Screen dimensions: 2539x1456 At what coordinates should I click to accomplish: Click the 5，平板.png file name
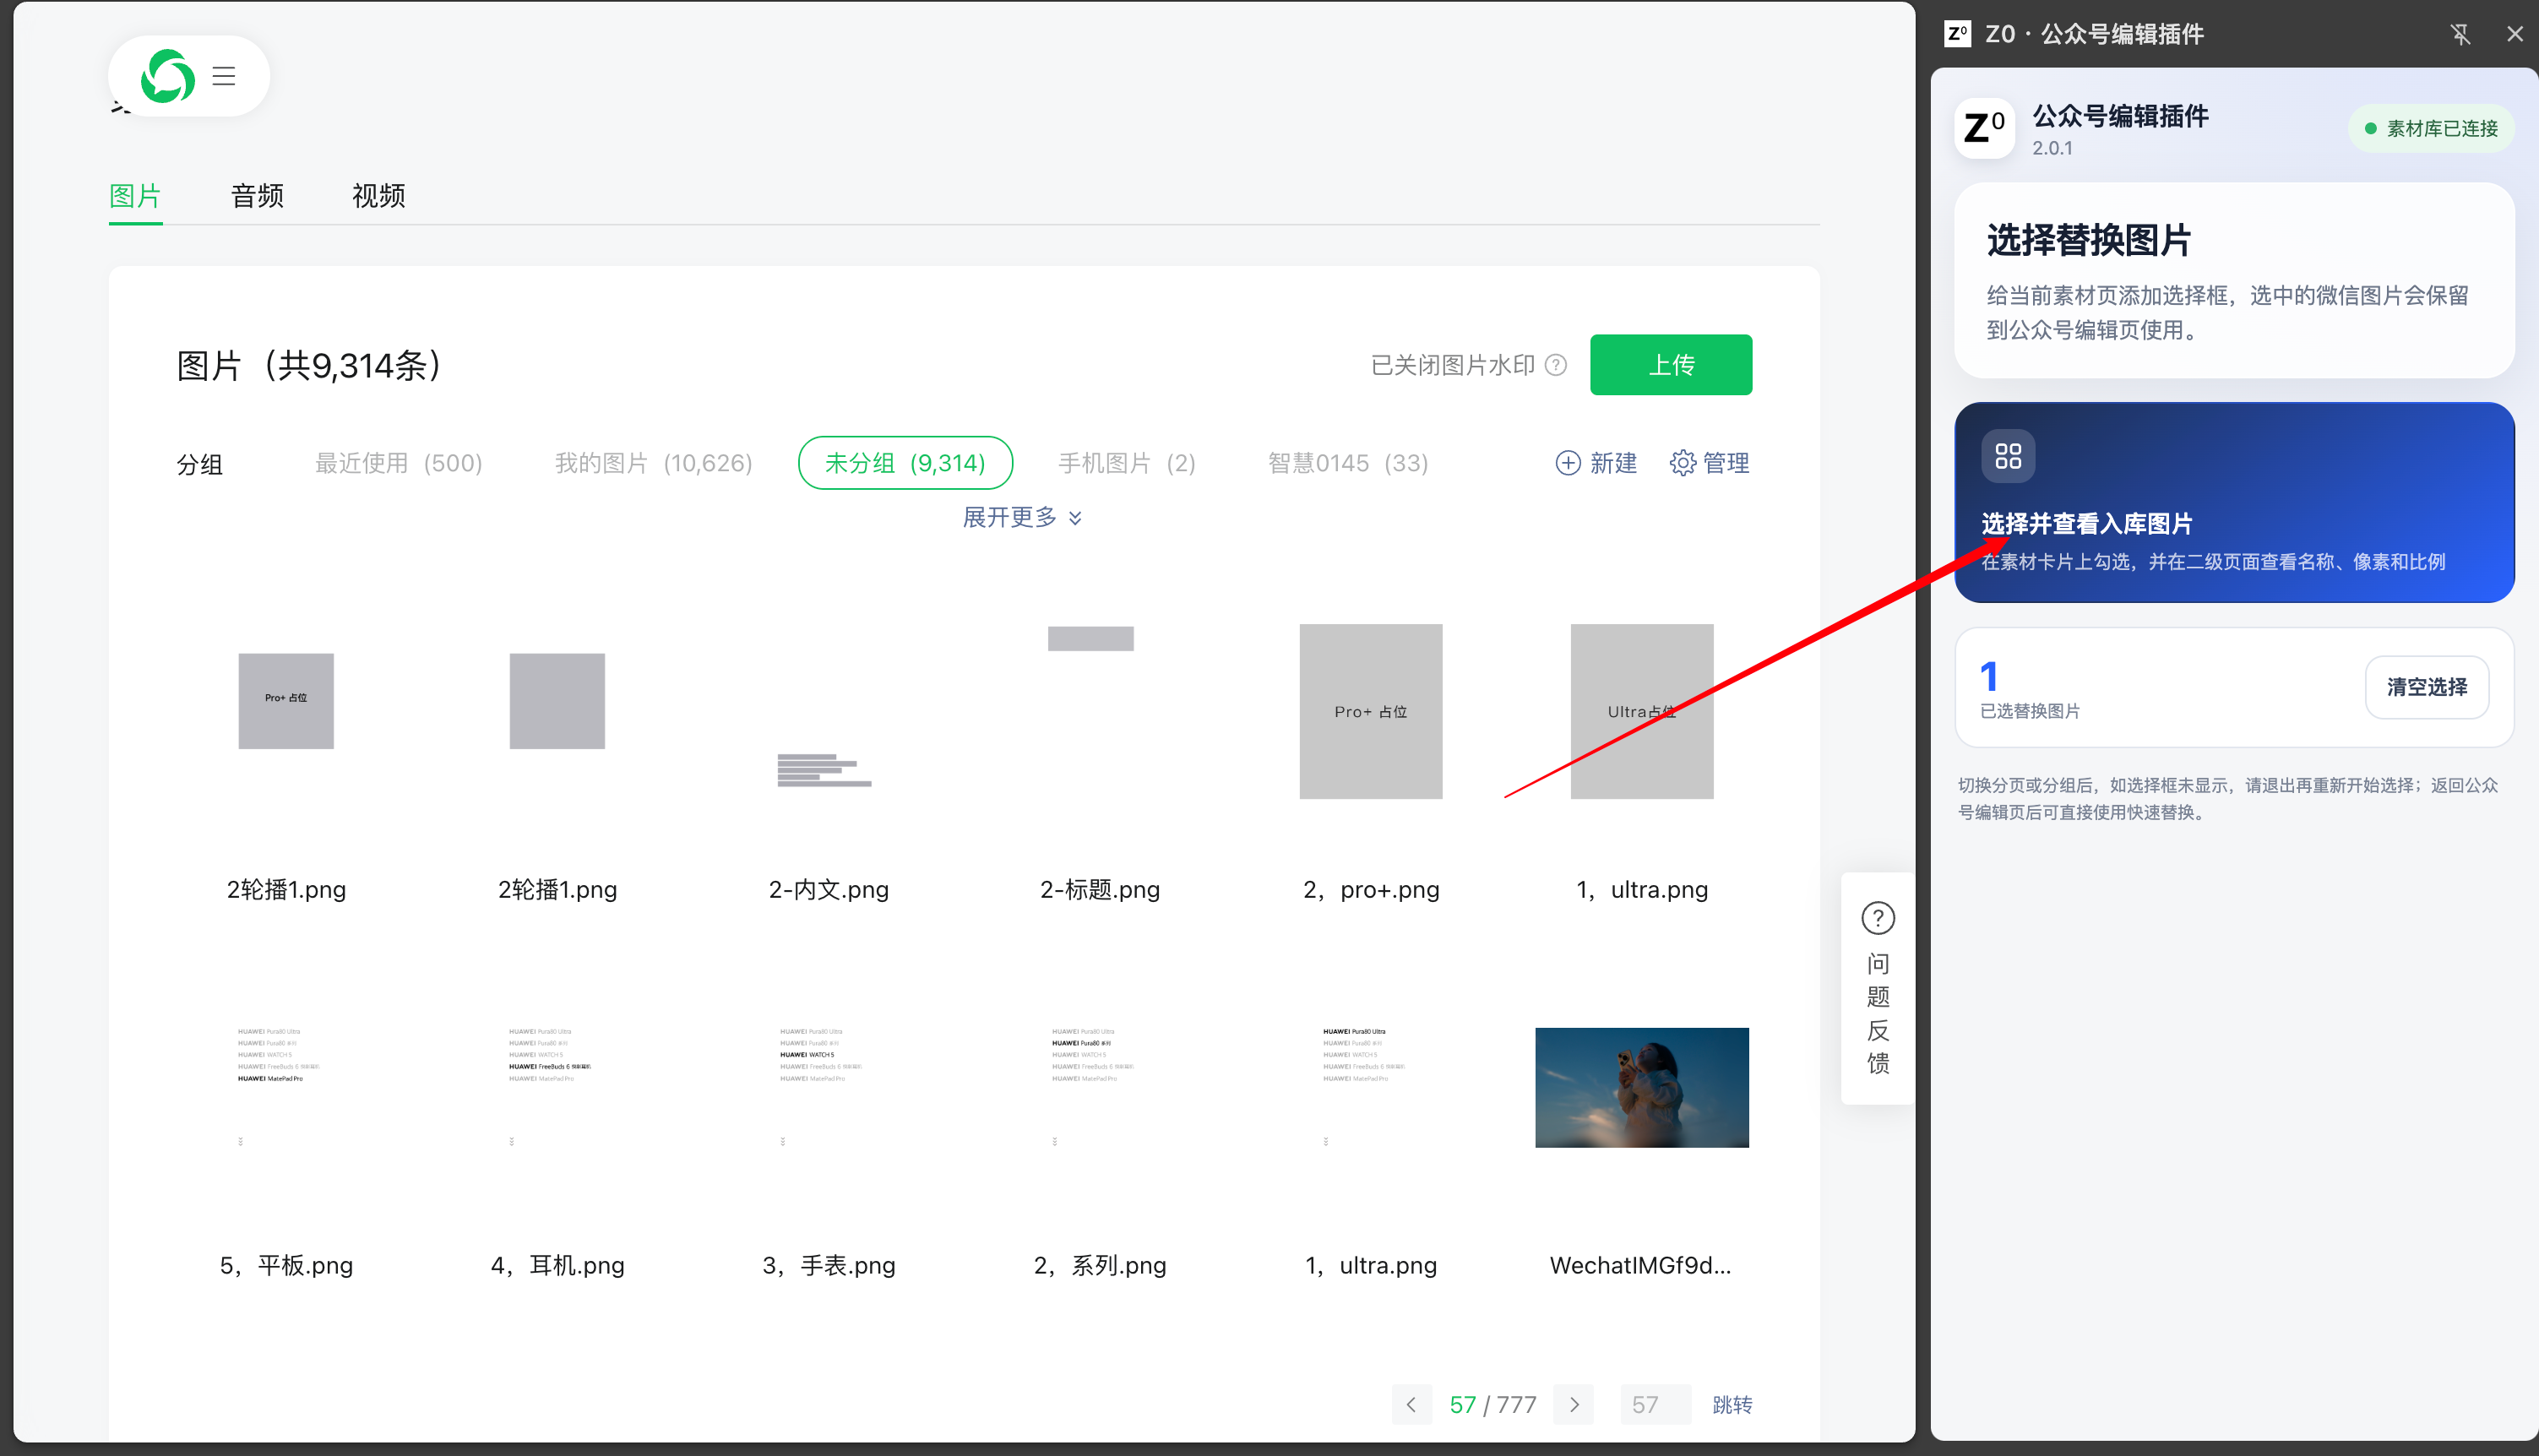[x=286, y=1265]
